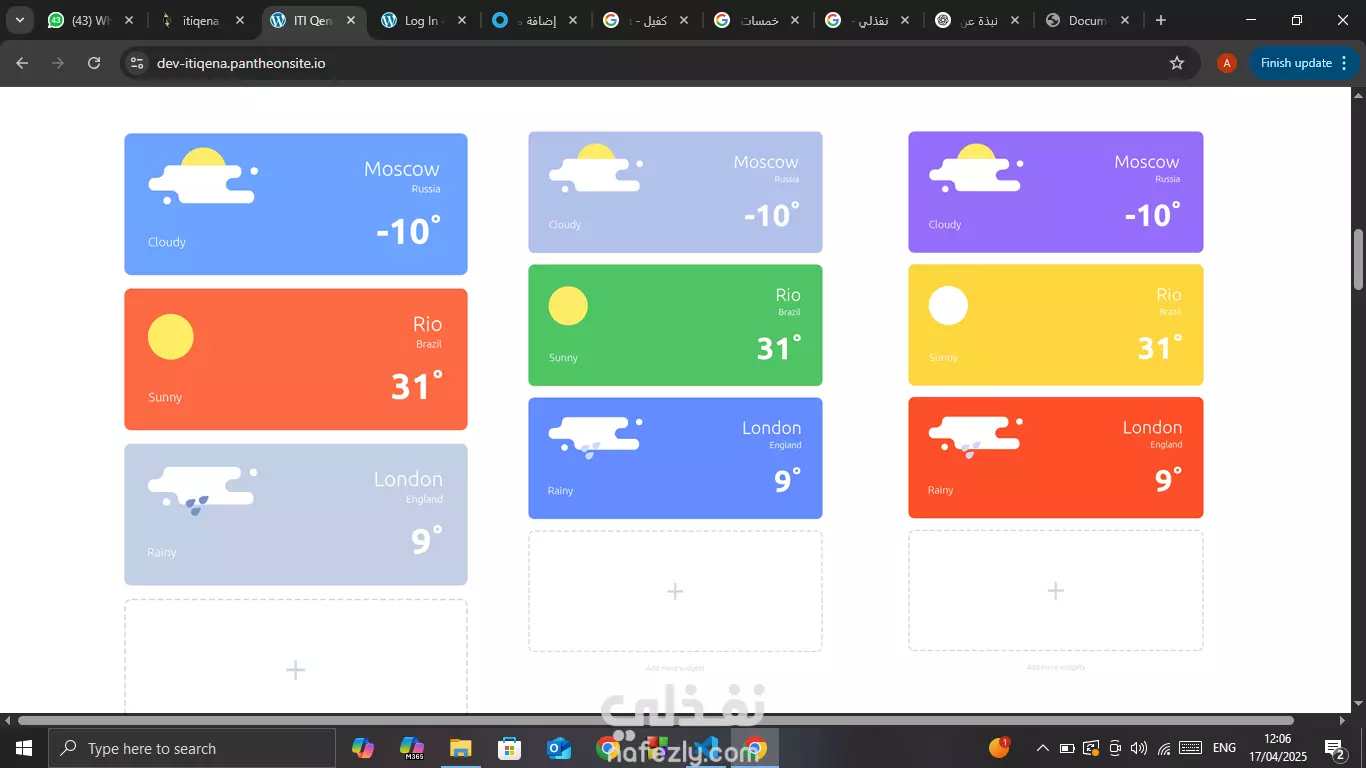Show hidden system tray icons
Viewport: 1366px width, 768px height.
click(x=1042, y=748)
